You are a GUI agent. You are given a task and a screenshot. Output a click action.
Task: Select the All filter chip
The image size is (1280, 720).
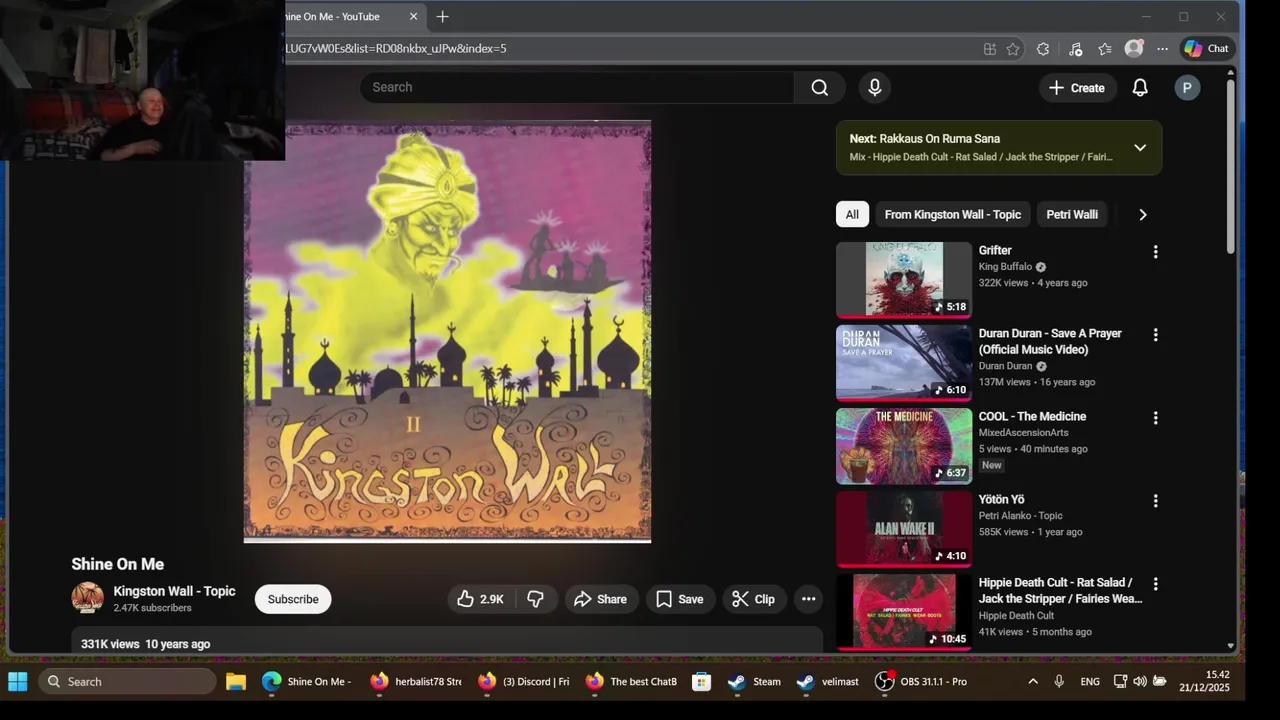click(852, 215)
